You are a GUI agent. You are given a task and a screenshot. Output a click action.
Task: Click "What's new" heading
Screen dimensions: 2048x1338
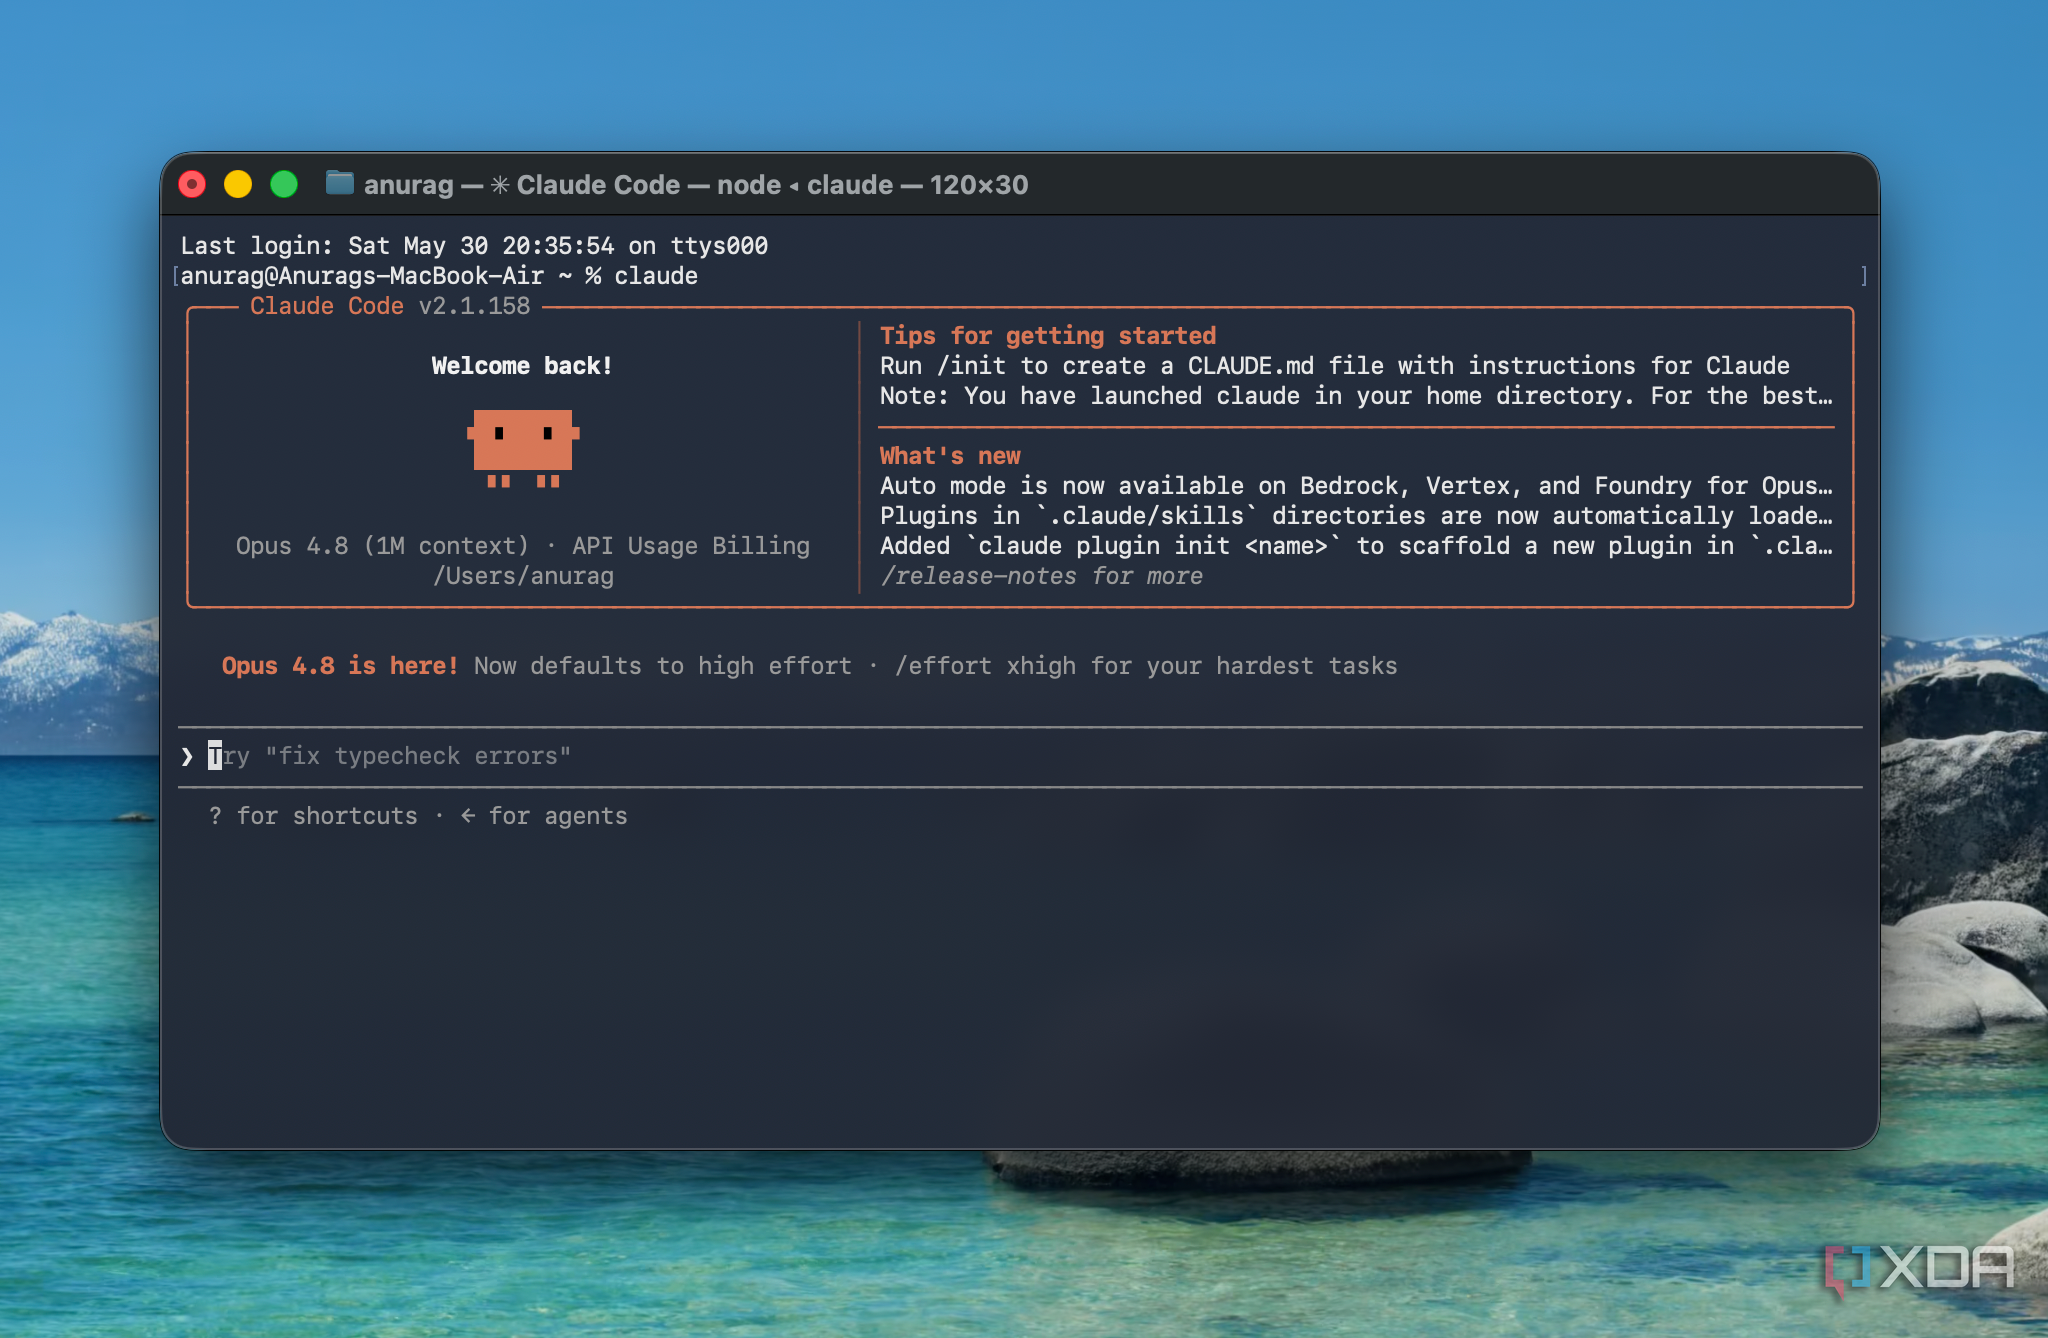950,456
